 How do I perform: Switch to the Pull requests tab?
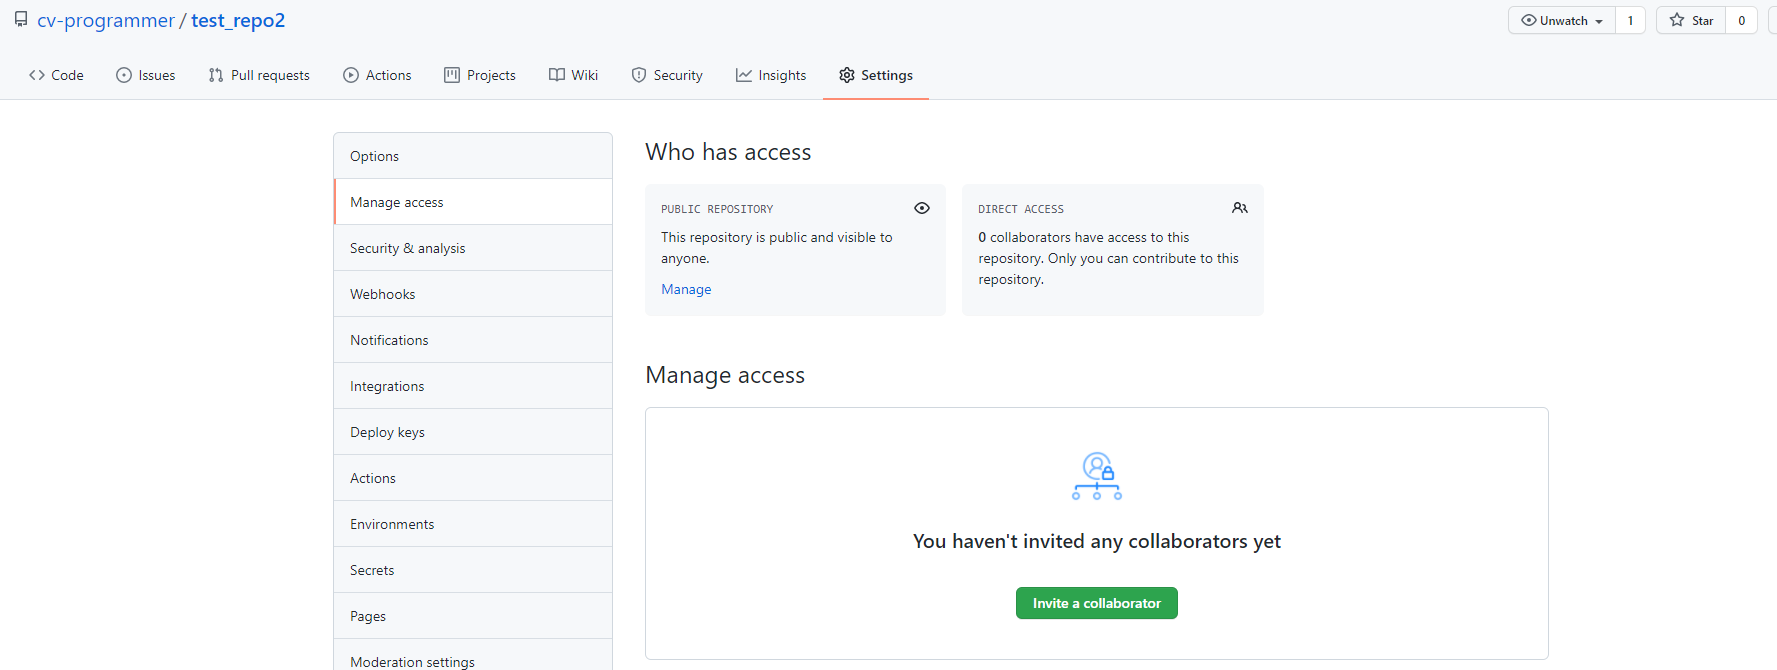click(259, 75)
